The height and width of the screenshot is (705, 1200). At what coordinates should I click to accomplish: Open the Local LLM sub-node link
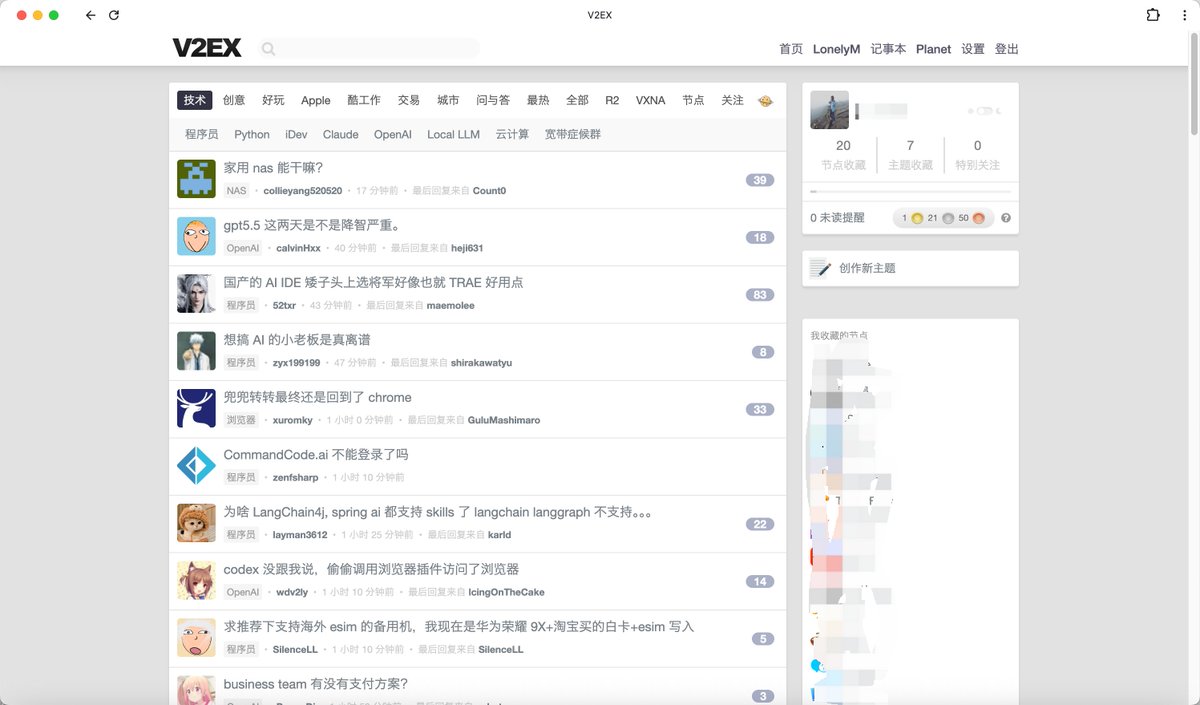coord(453,134)
